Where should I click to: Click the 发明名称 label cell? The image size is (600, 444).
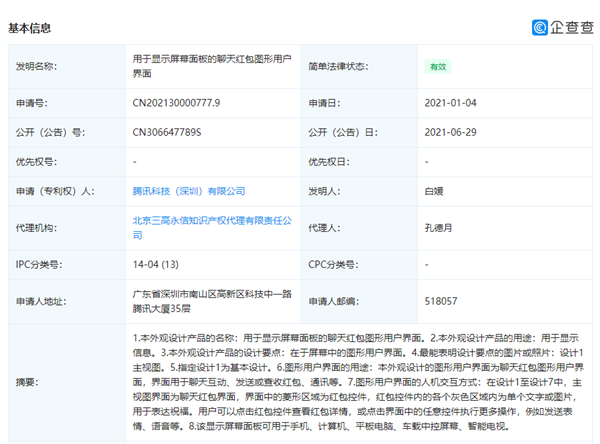(x=67, y=67)
